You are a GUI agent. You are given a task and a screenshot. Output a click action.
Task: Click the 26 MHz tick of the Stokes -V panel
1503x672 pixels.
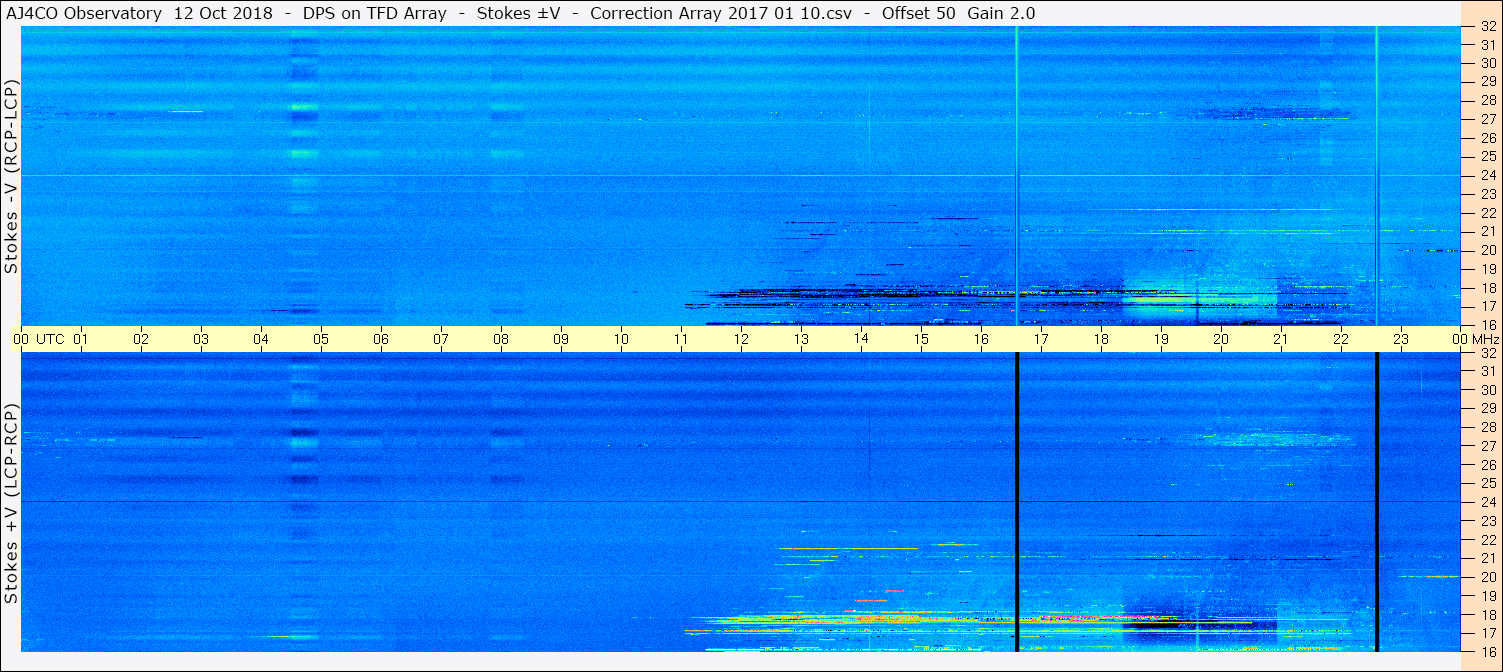1488,138
